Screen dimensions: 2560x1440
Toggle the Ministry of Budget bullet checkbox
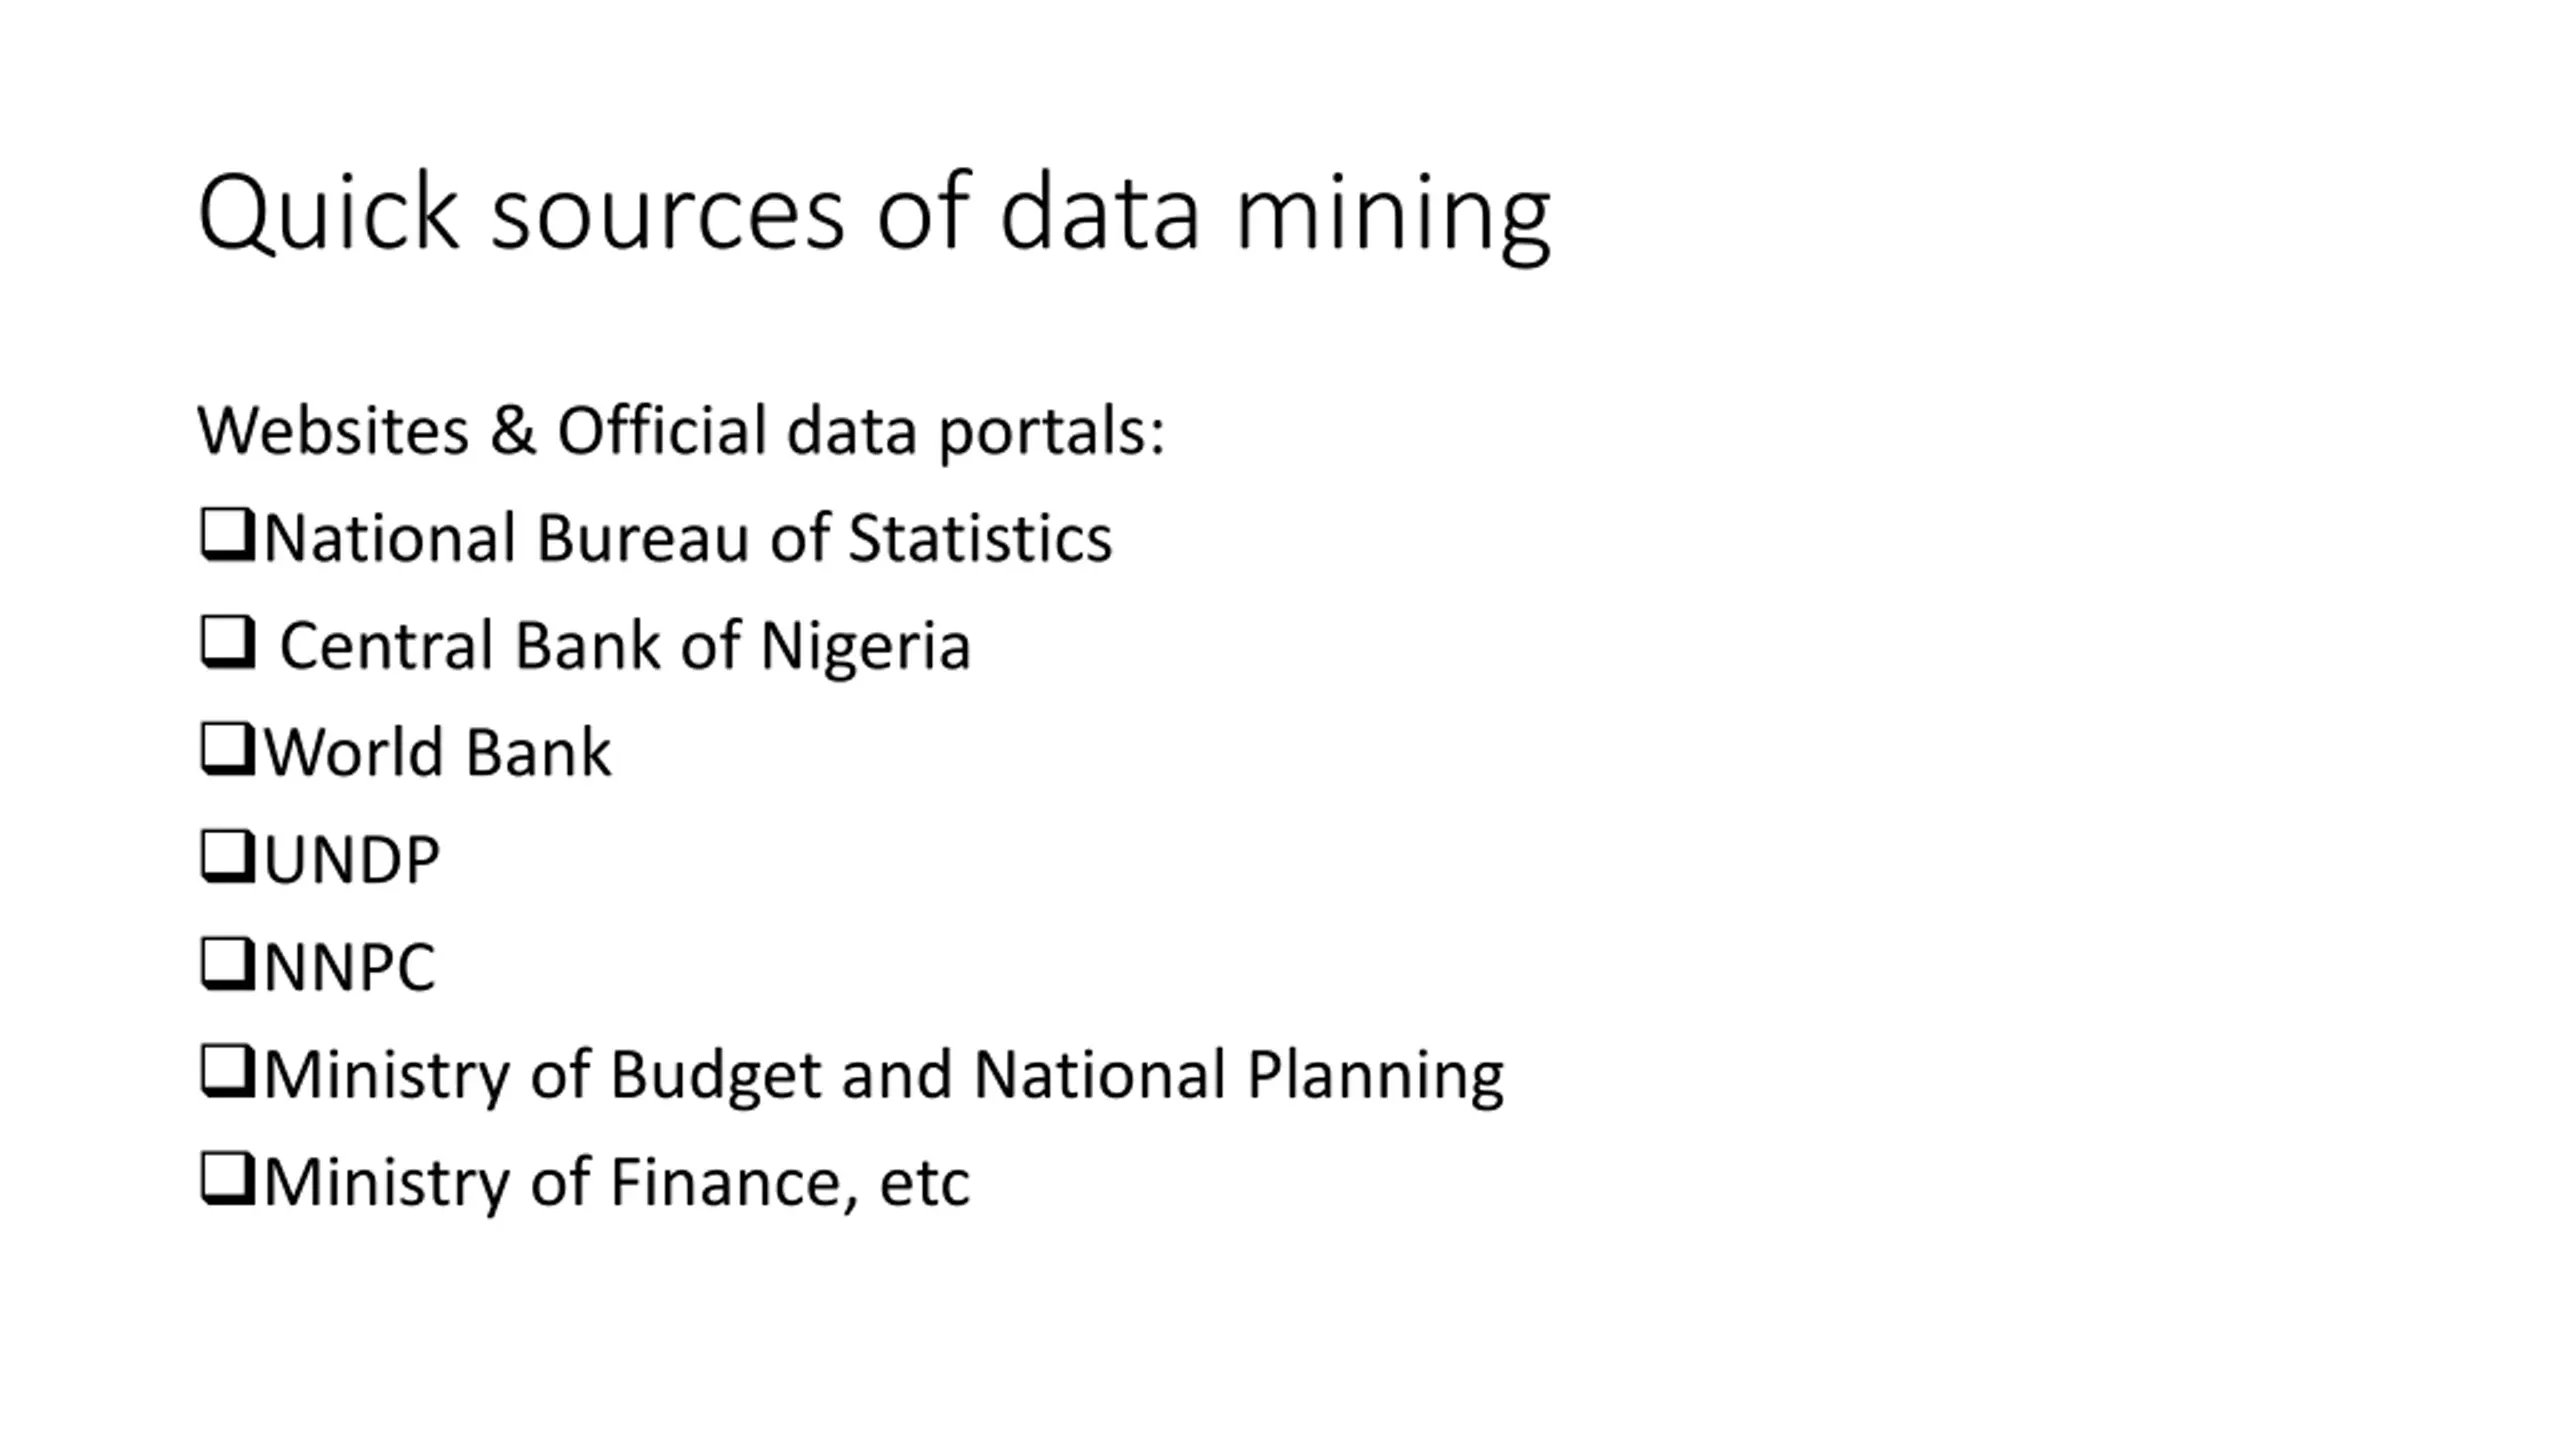pyautogui.click(x=227, y=1071)
